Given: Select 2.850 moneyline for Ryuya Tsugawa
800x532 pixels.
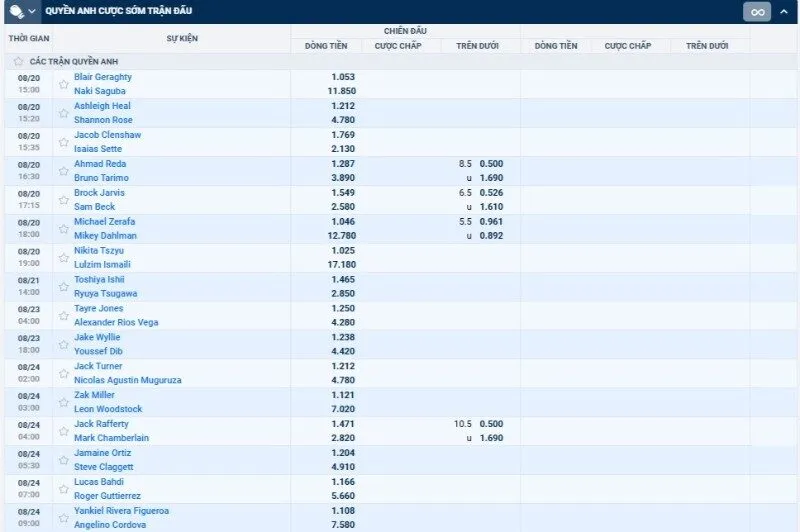Looking at the screenshot, I should (343, 294).
